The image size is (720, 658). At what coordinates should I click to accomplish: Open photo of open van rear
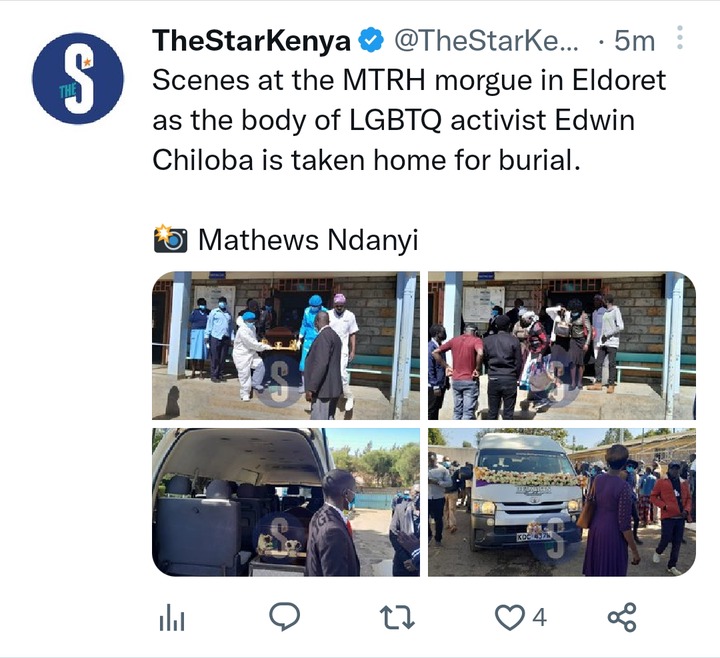pyautogui.click(x=286, y=502)
